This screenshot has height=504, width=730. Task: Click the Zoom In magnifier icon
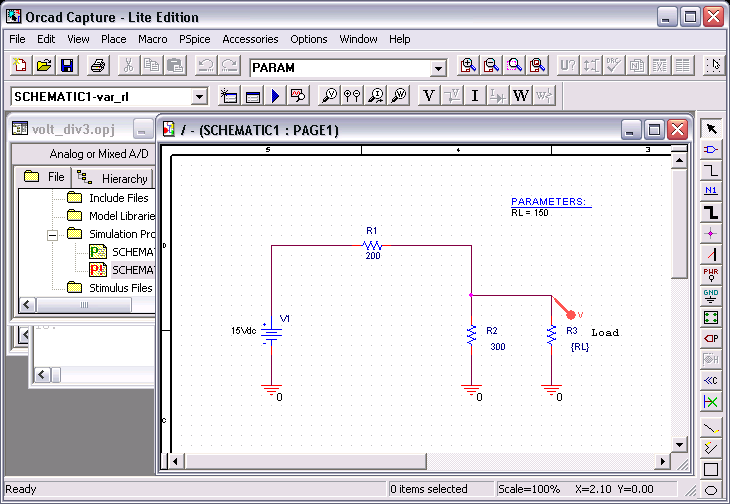tap(468, 66)
